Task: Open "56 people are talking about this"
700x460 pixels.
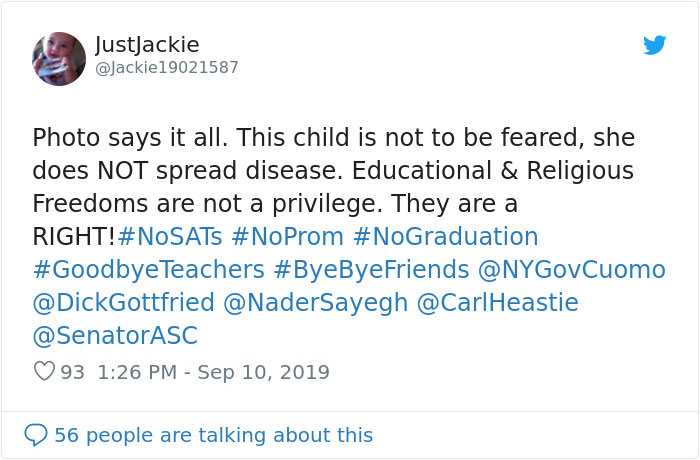Action: [213, 435]
